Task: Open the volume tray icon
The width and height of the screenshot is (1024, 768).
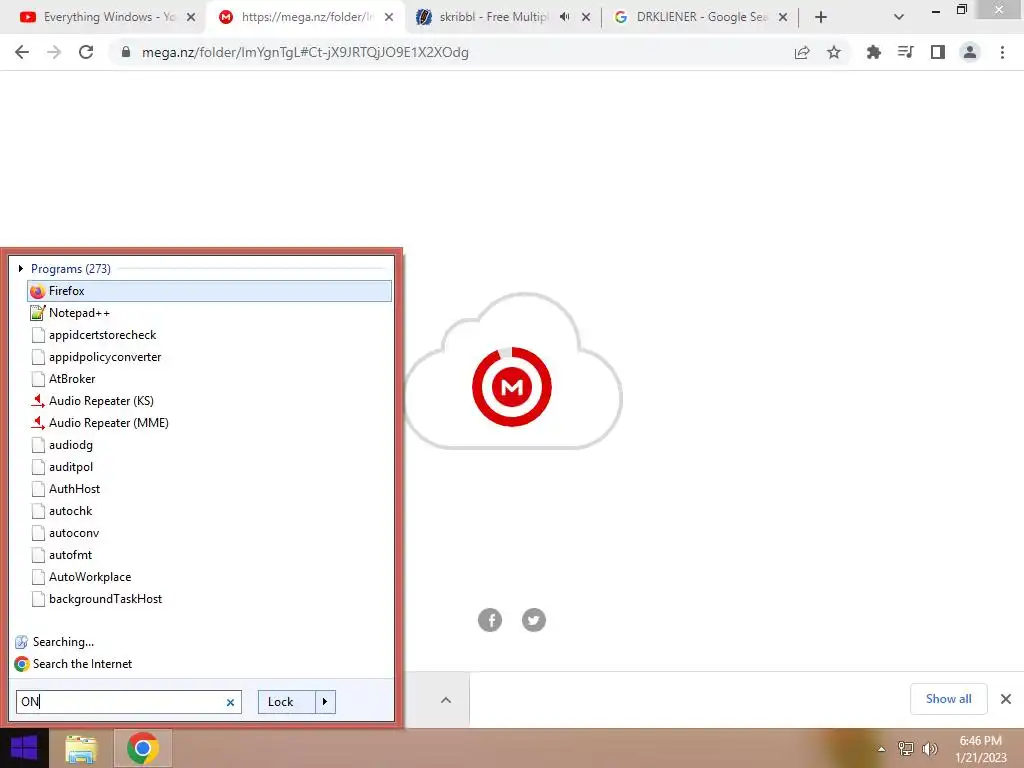Action: pyautogui.click(x=930, y=748)
